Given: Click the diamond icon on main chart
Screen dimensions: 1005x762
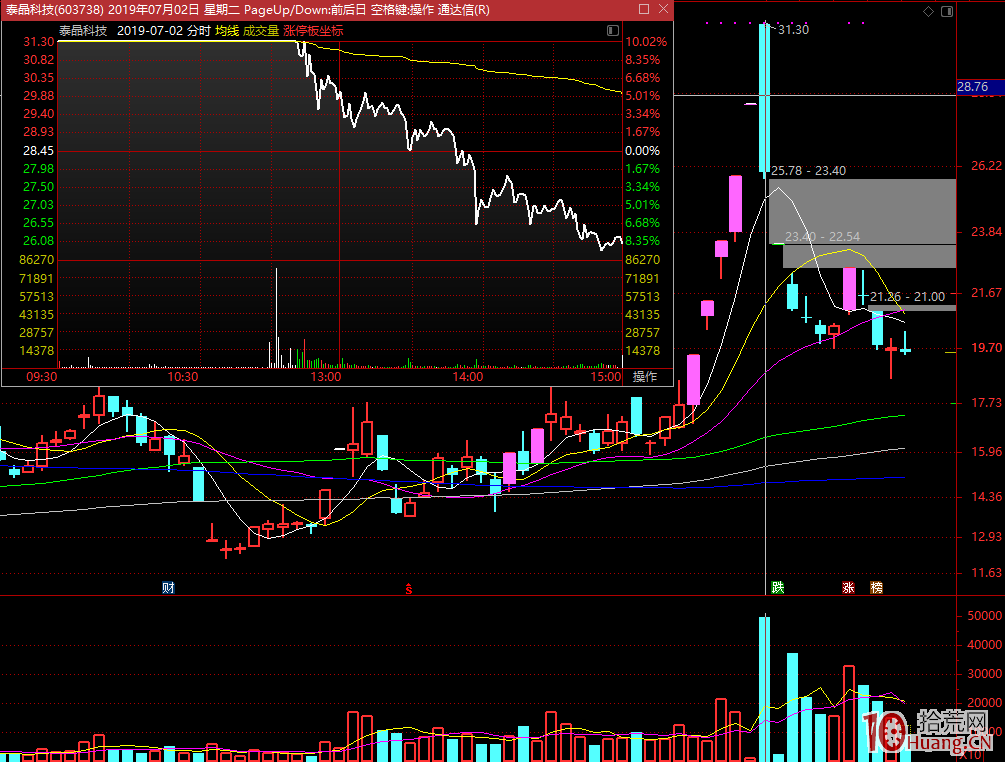Looking at the screenshot, I should click(929, 11).
